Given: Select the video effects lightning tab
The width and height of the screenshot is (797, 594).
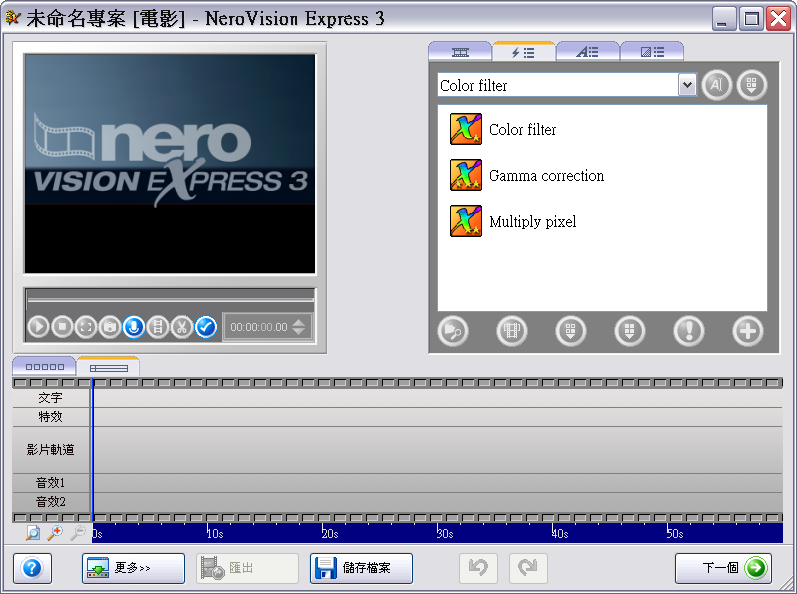Looking at the screenshot, I should 523,52.
